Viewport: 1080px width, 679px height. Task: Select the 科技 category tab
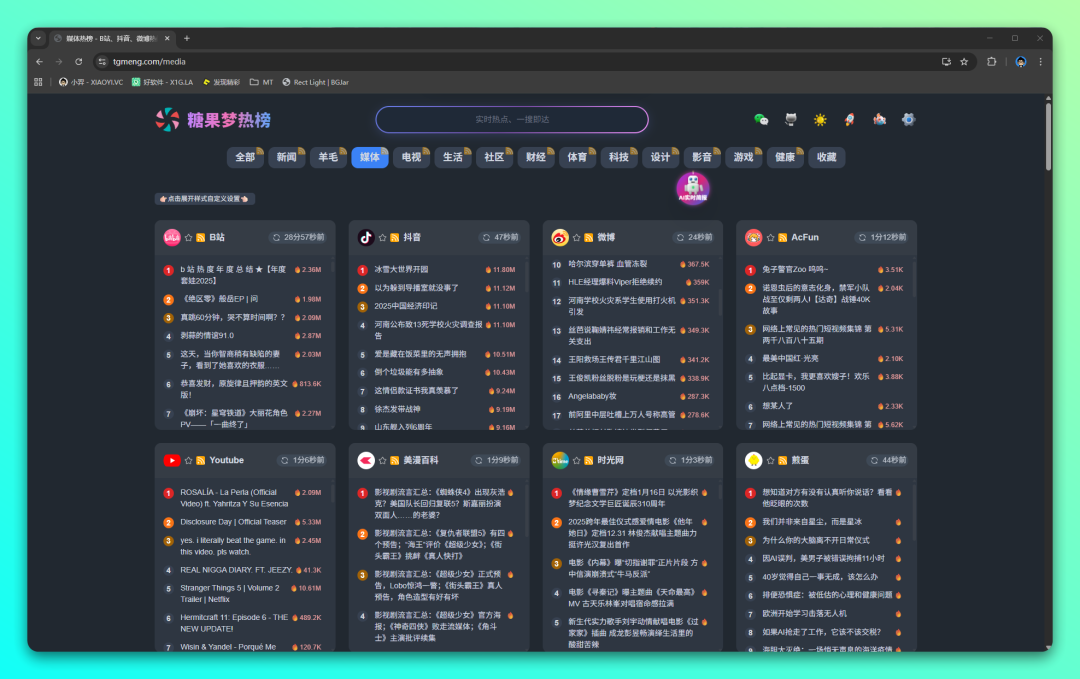coord(619,157)
